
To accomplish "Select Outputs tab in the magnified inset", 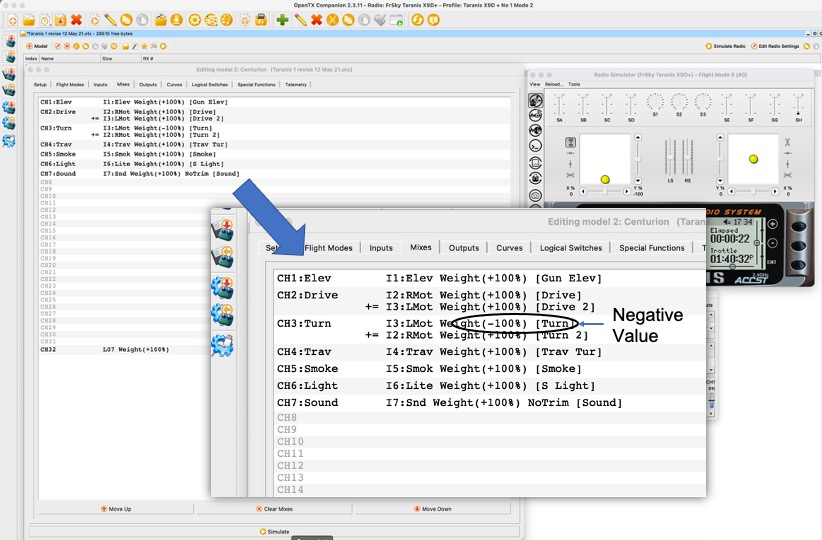I will [463, 248].
